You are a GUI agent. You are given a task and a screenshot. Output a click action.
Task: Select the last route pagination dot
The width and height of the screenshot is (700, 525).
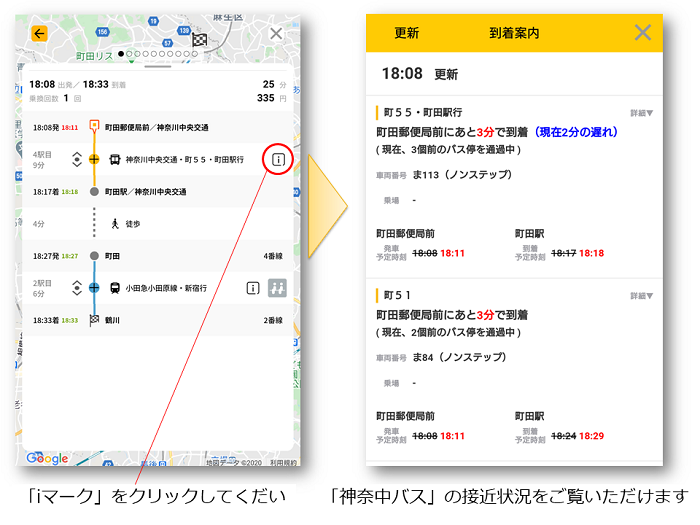[x=195, y=54]
